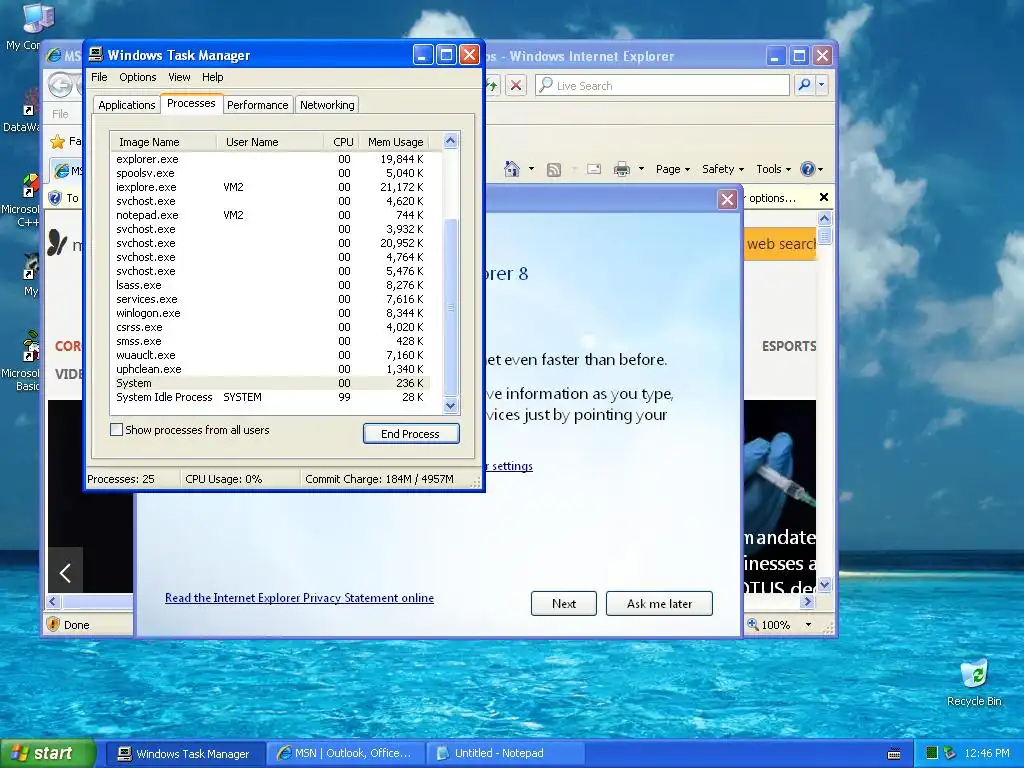Click the security shield icon in IE status bar
Viewport: 1024px width, 768px height.
point(54,624)
